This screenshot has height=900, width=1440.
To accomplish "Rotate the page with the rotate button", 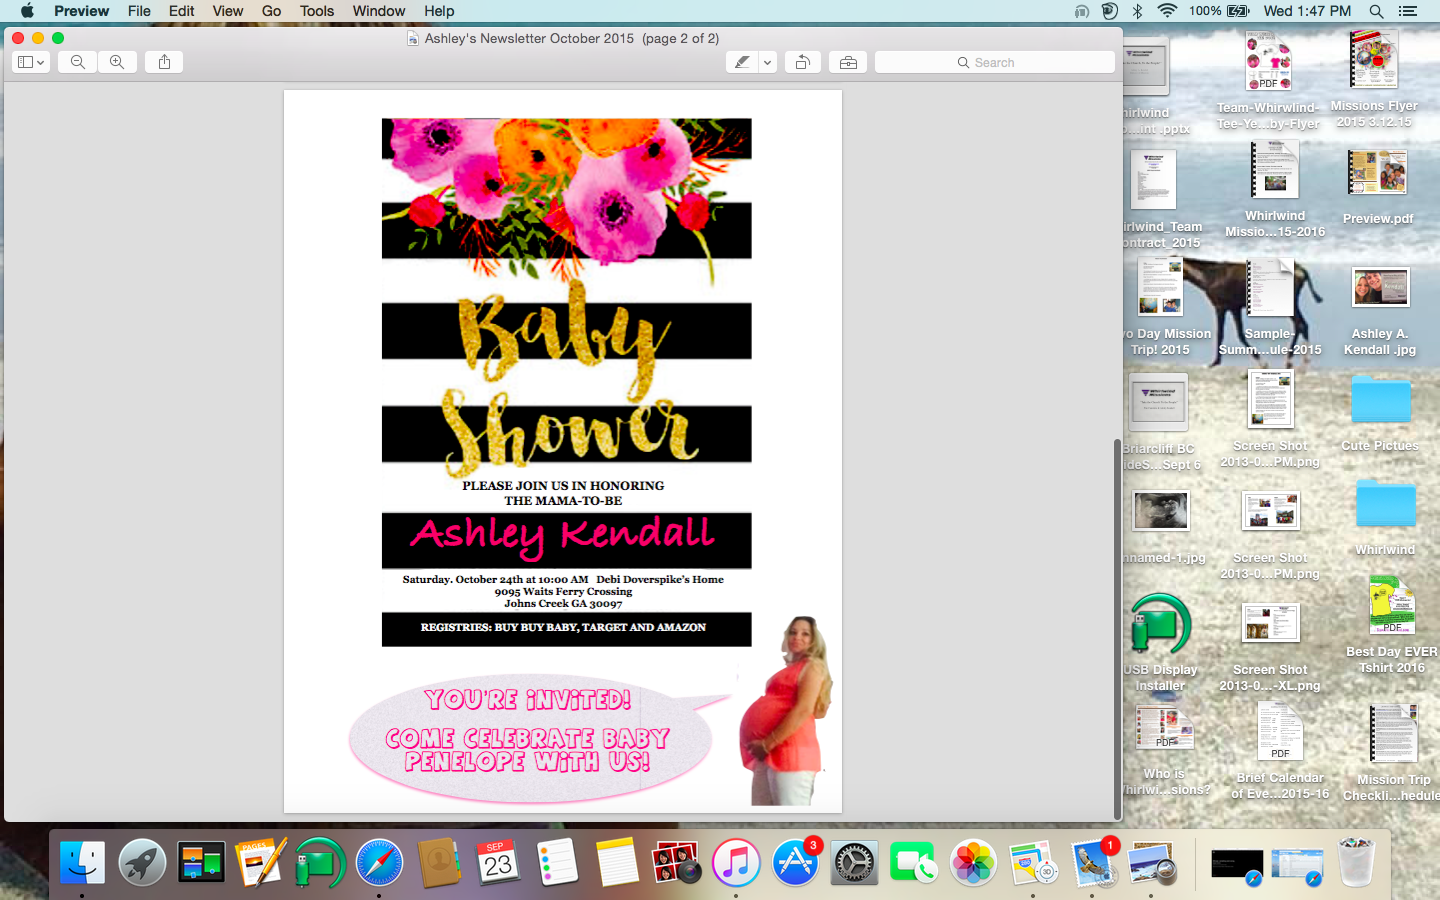I will point(802,62).
